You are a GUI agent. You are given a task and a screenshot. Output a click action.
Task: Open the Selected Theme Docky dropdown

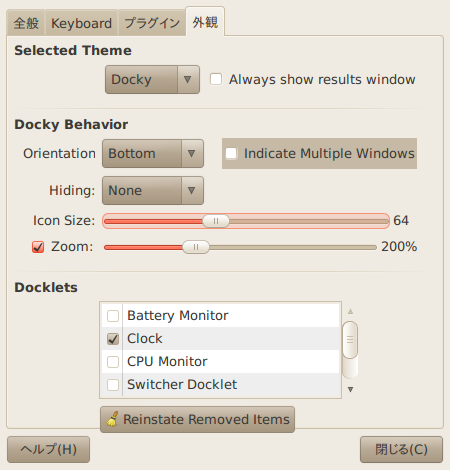point(152,79)
